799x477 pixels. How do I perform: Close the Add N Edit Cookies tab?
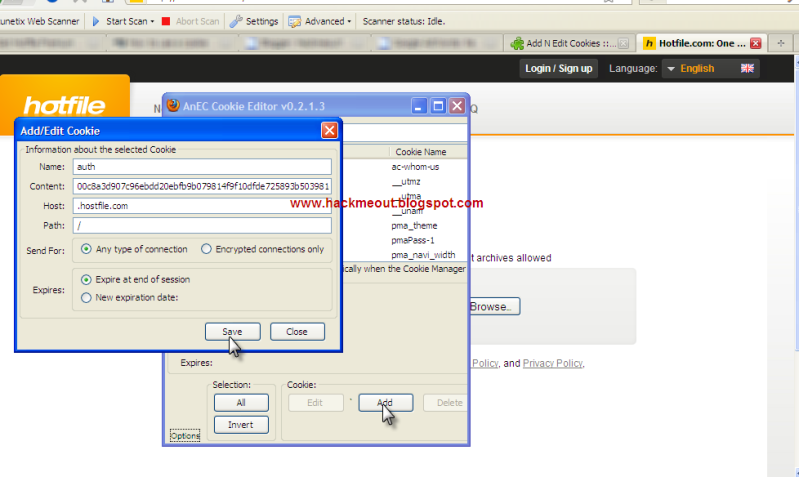pyautogui.click(x=623, y=43)
